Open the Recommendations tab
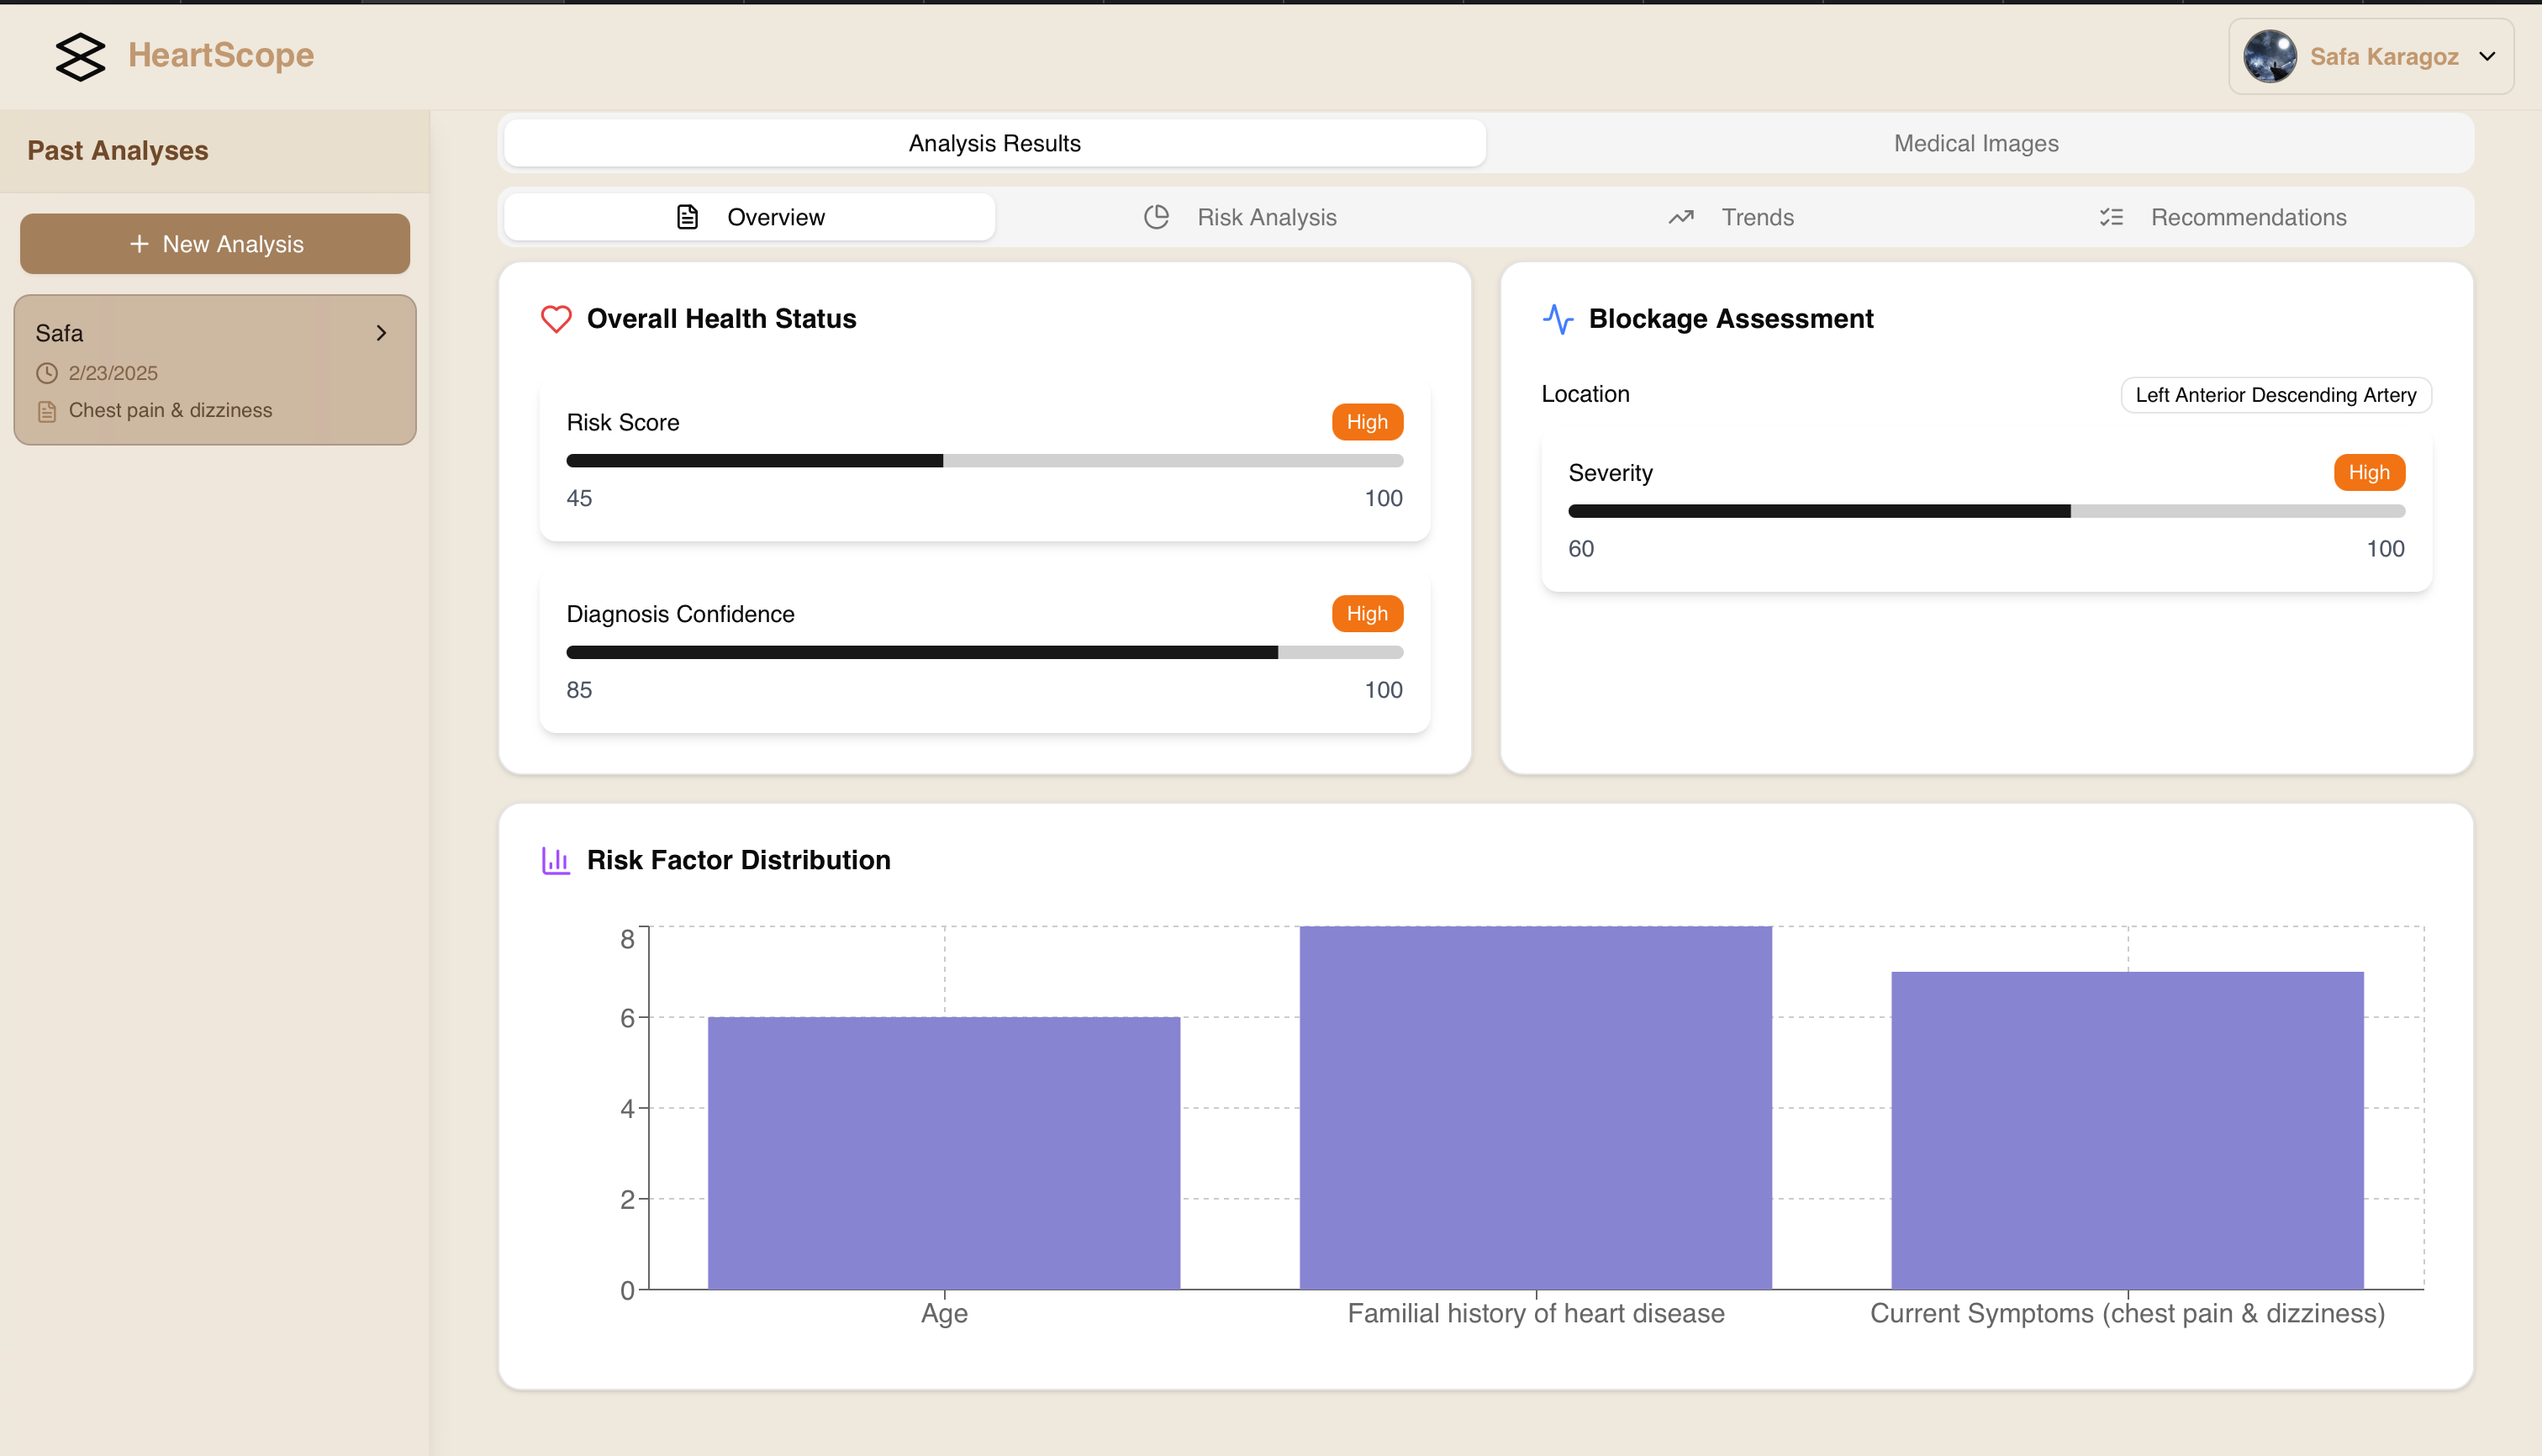Viewport: 2542px width, 1456px height. 2223,217
